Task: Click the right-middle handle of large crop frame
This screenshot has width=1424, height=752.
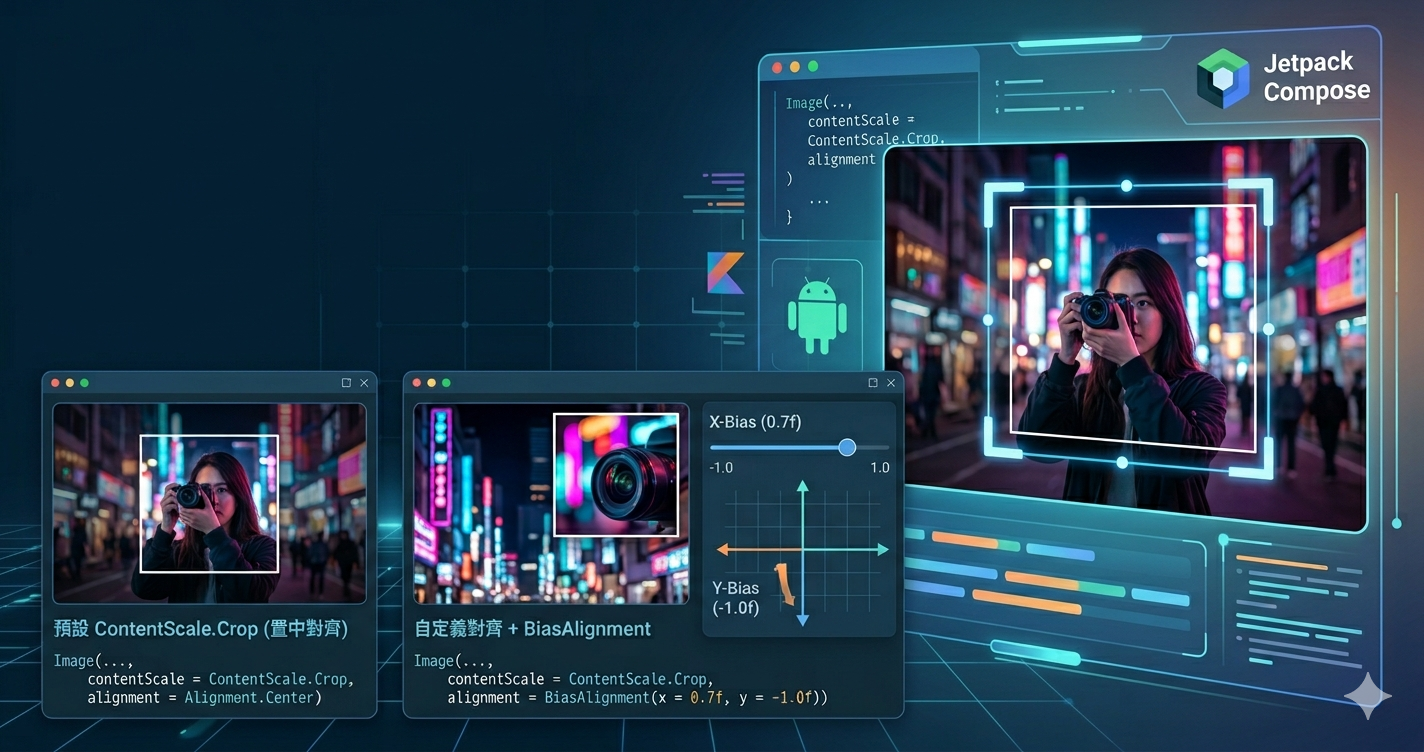Action: click(x=1268, y=329)
